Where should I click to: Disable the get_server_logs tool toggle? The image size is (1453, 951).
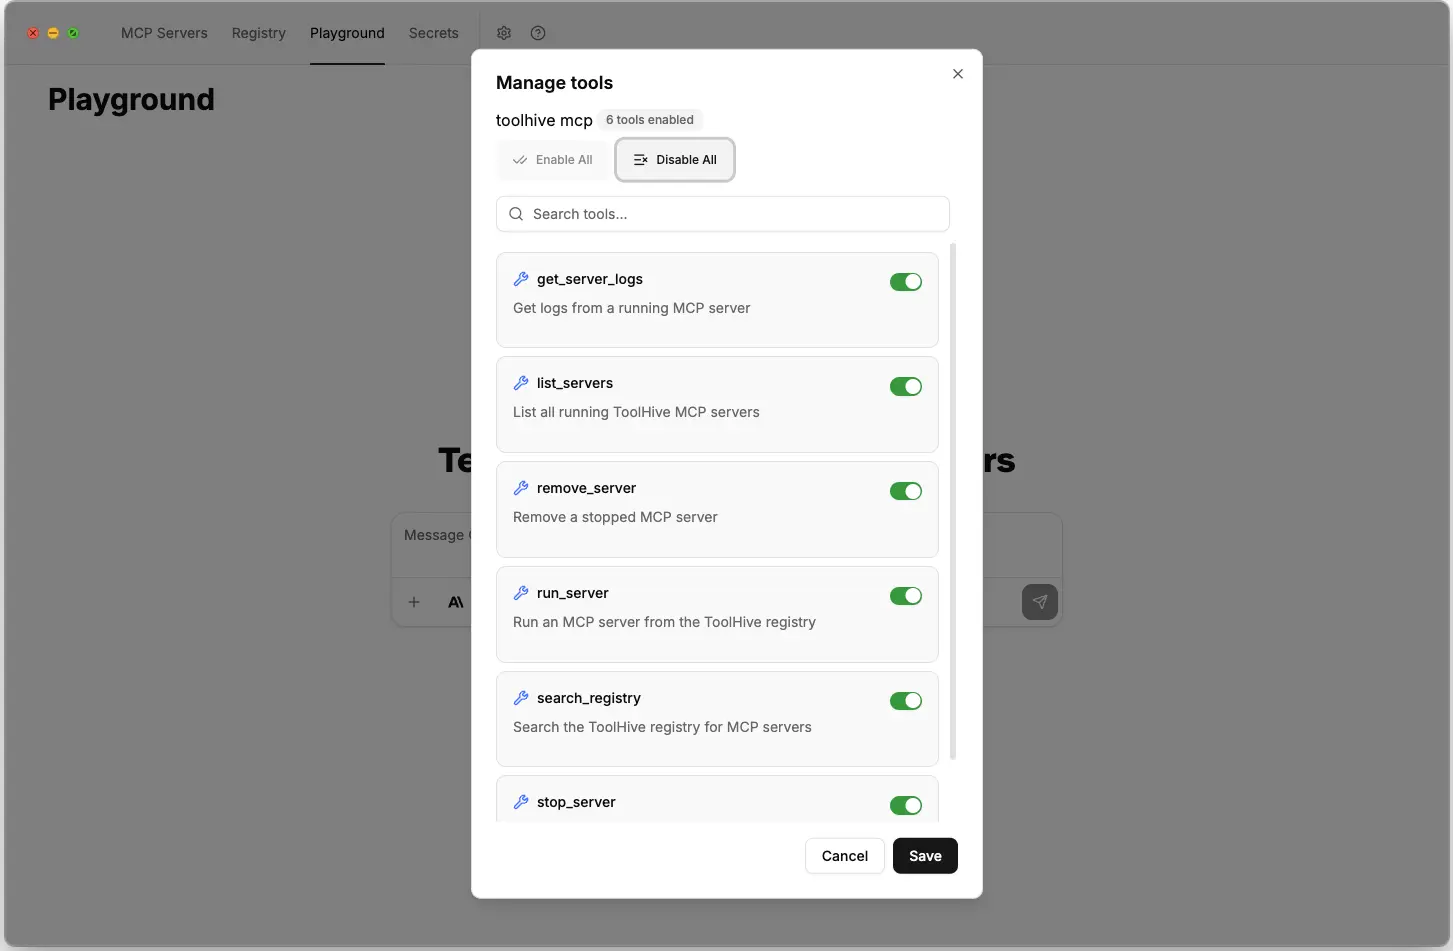tap(906, 281)
